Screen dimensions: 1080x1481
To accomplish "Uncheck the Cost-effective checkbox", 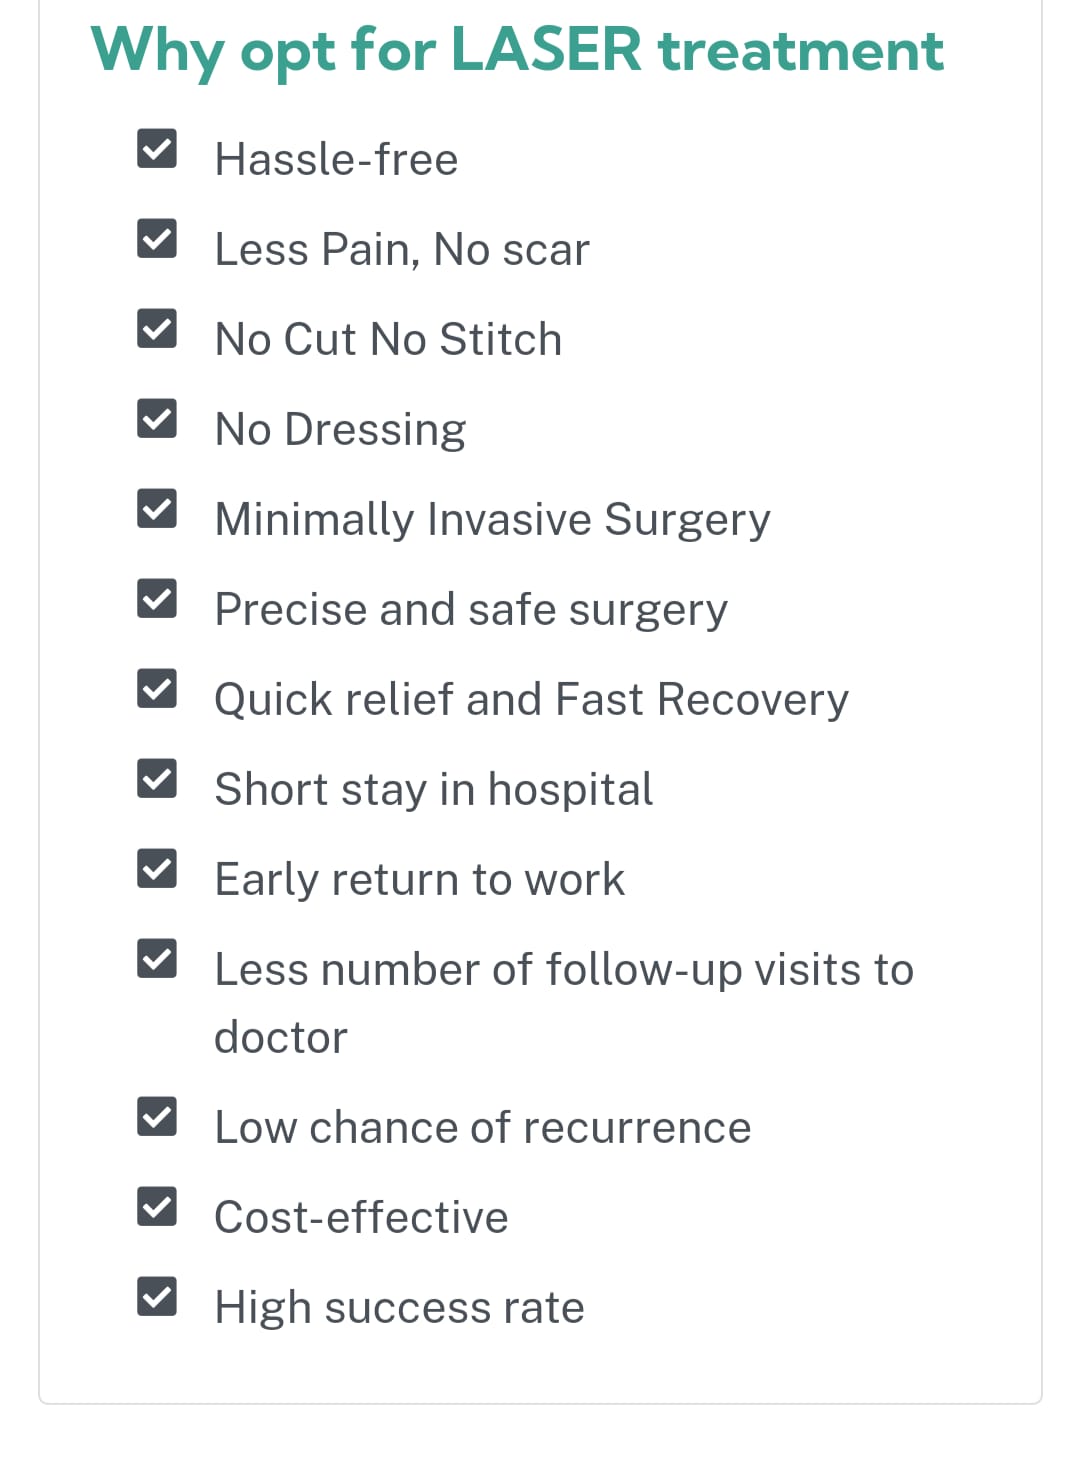I will point(157,1207).
